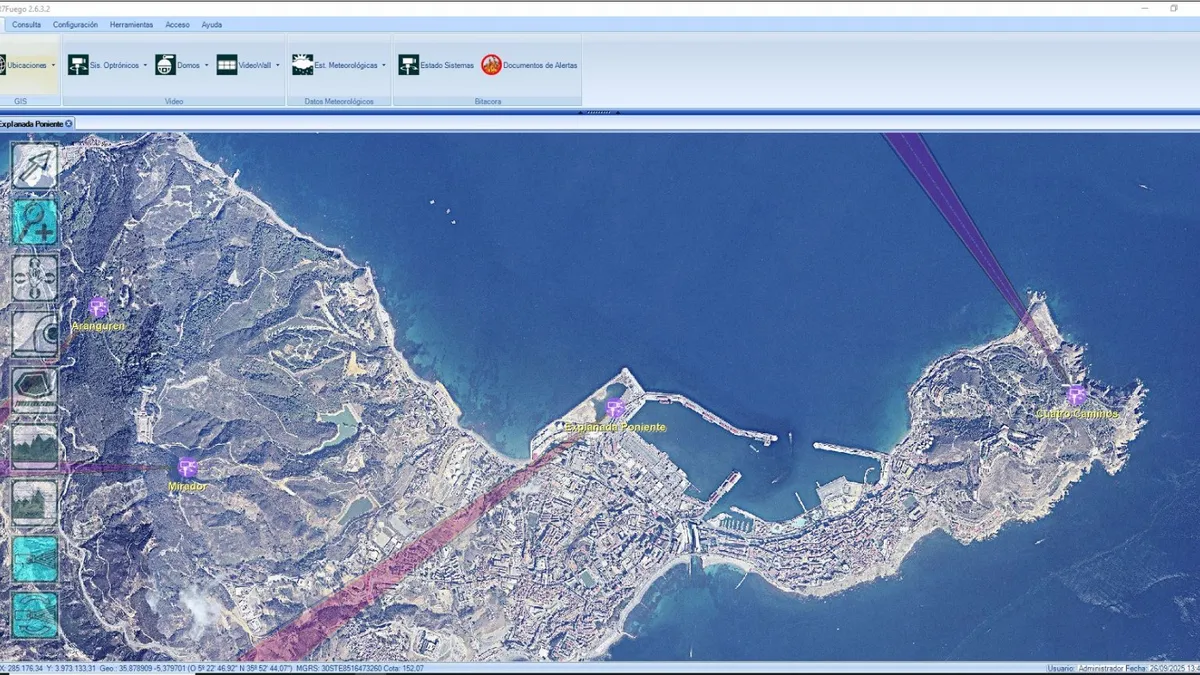Viewport: 1200px width, 675px height.
Task: Select the pan navigation tool in map toolbar
Action: 35,278
